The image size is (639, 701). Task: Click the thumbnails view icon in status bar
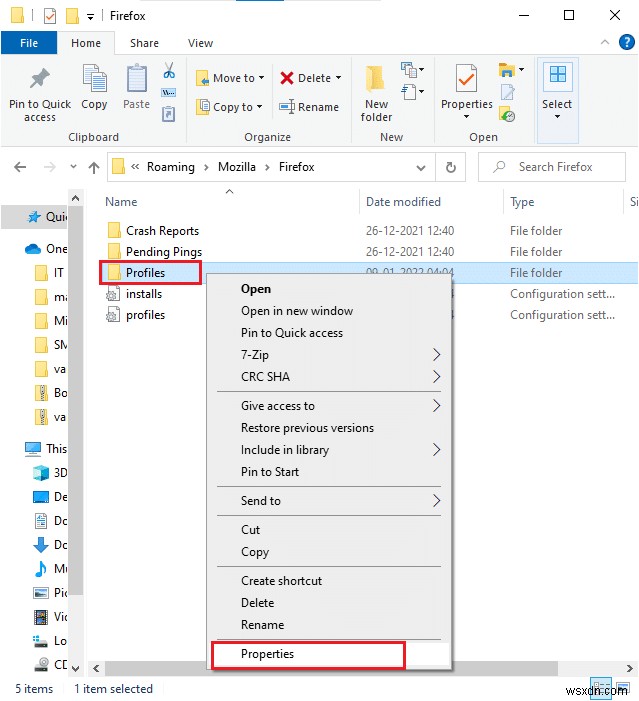point(622,688)
